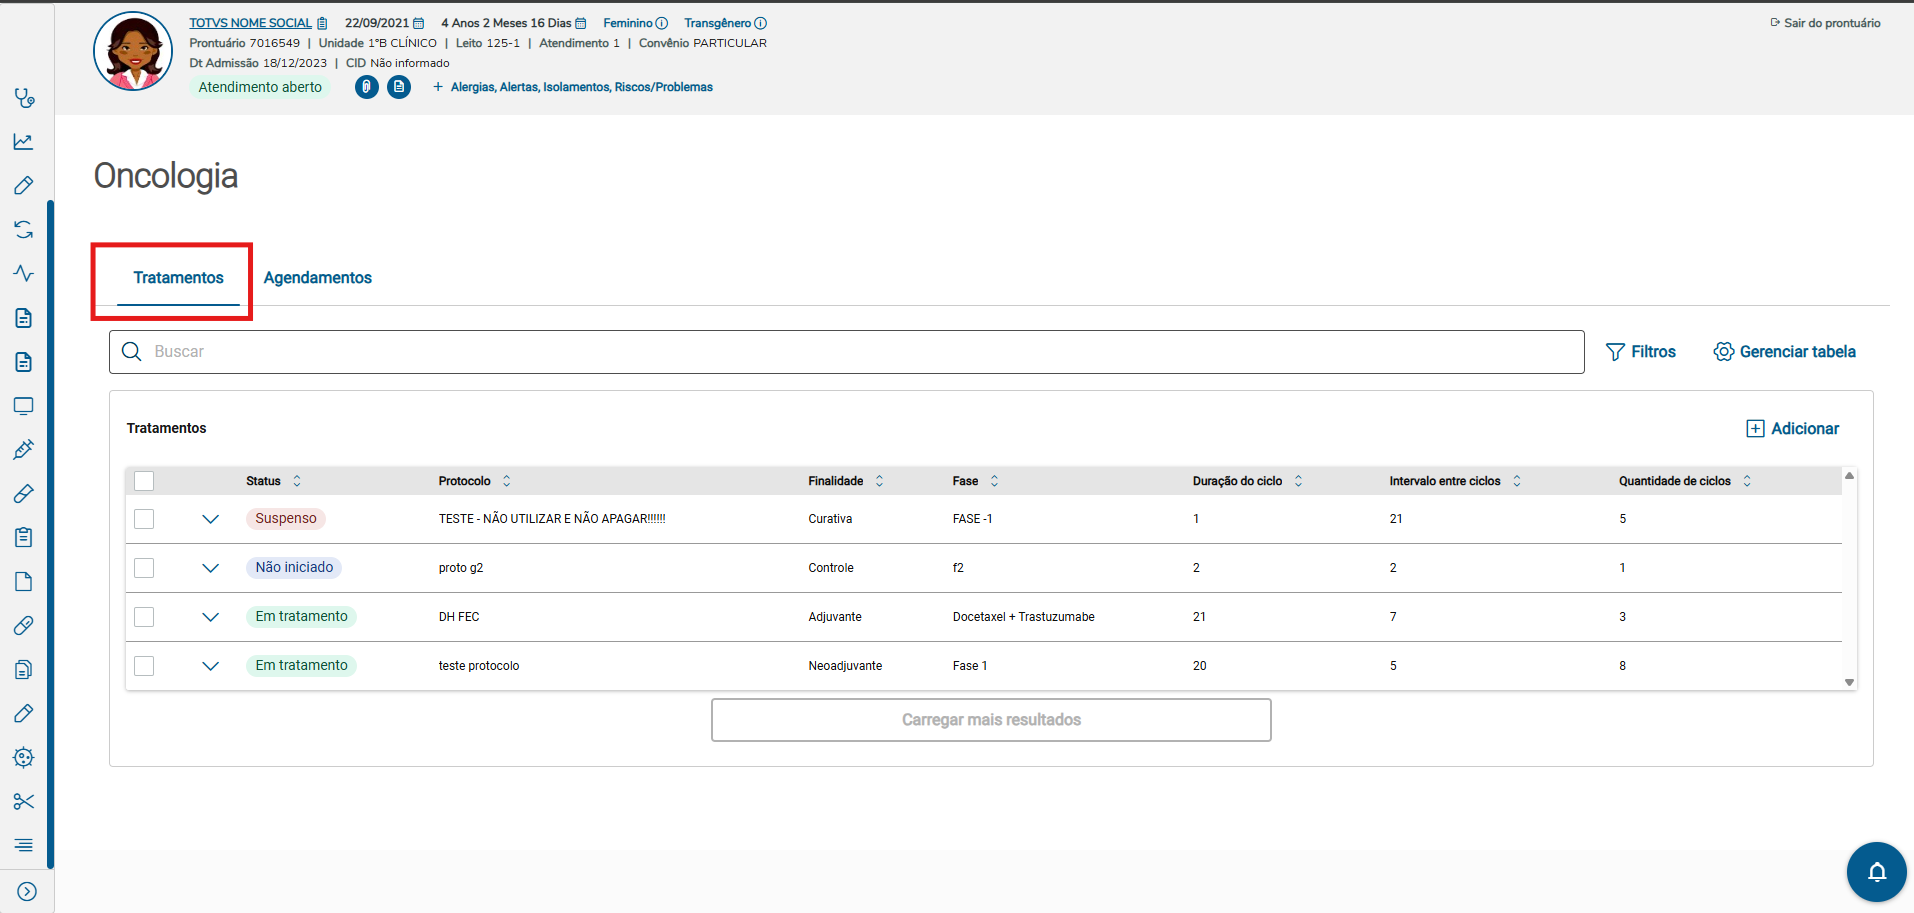Click the Adicionar button

pos(1792,429)
